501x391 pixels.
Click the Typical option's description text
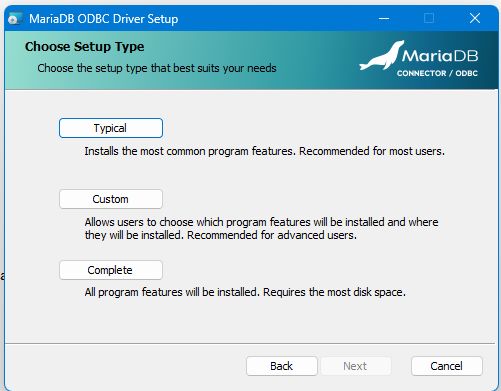click(x=265, y=151)
